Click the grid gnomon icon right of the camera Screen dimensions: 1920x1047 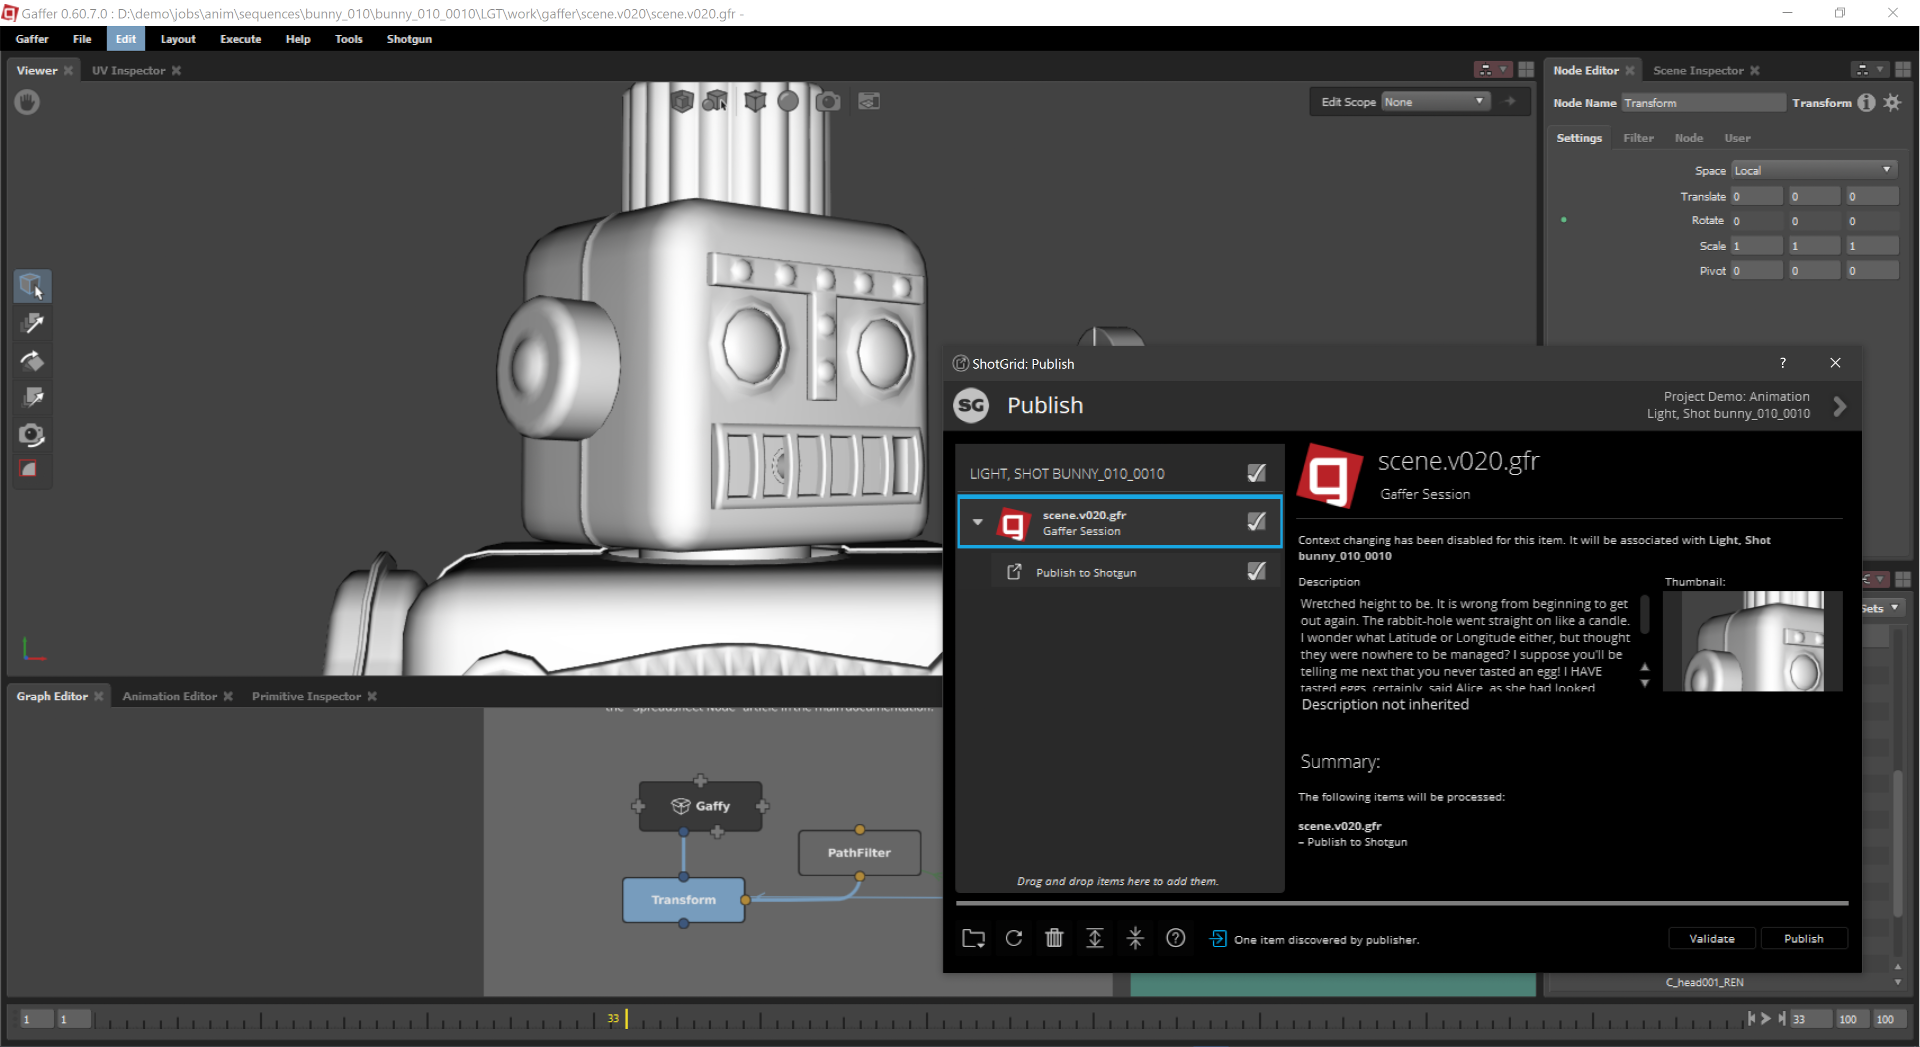[x=869, y=101]
